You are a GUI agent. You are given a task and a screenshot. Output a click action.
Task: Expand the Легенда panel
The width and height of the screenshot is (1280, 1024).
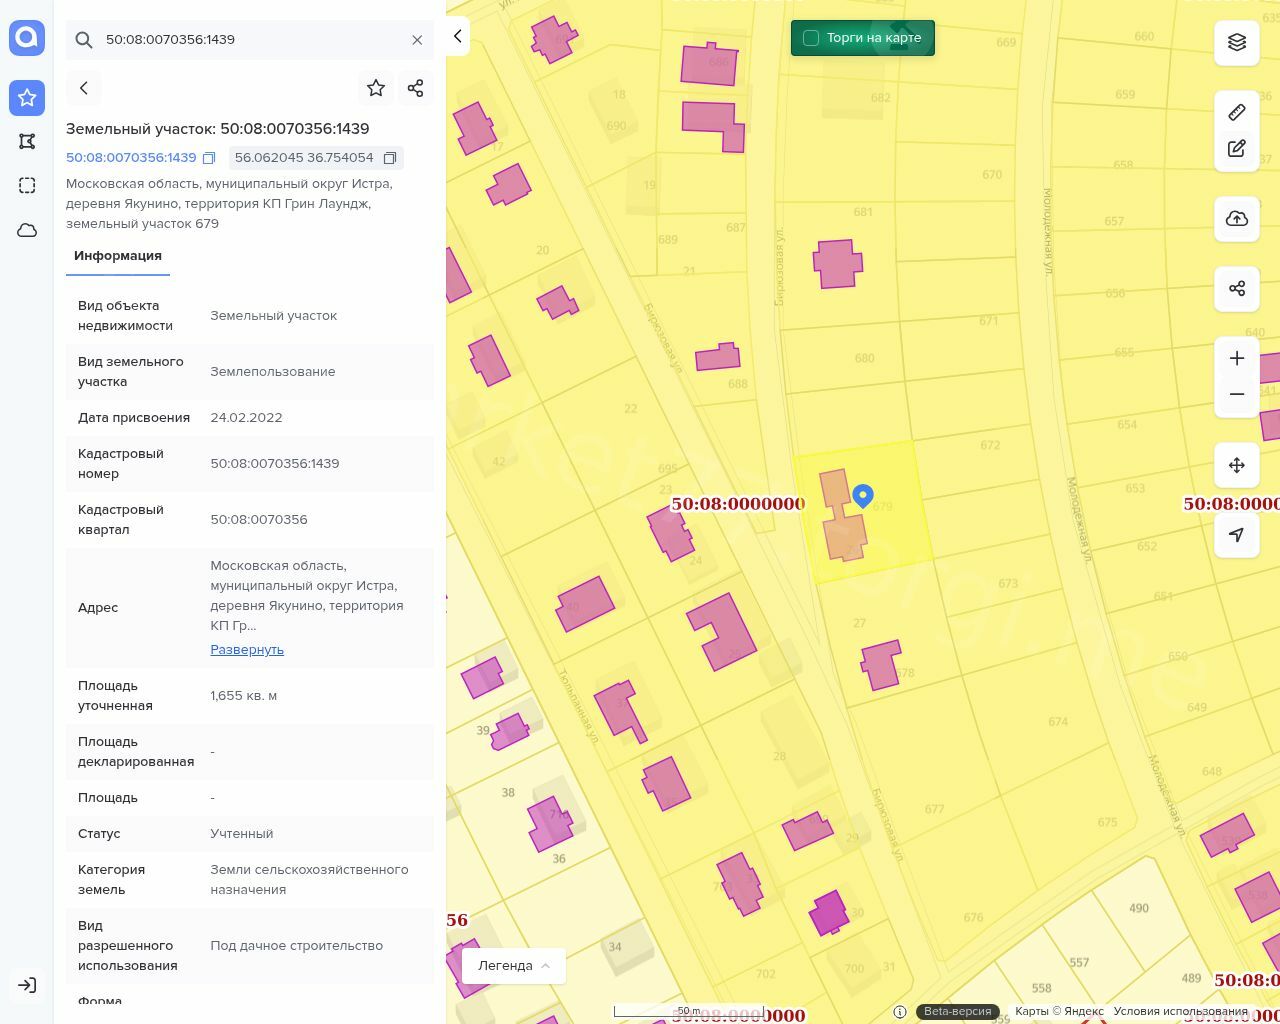coord(514,966)
